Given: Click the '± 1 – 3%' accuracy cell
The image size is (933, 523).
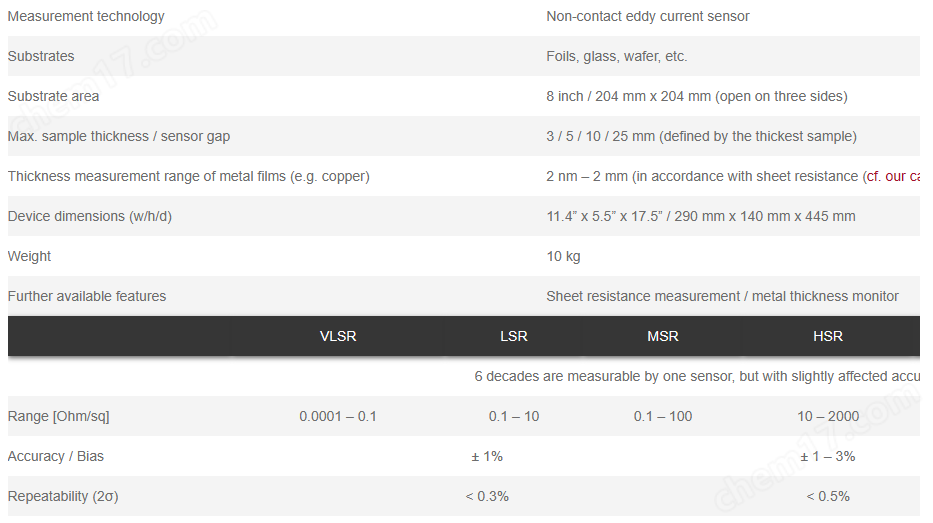Looking at the screenshot, I should [828, 456].
